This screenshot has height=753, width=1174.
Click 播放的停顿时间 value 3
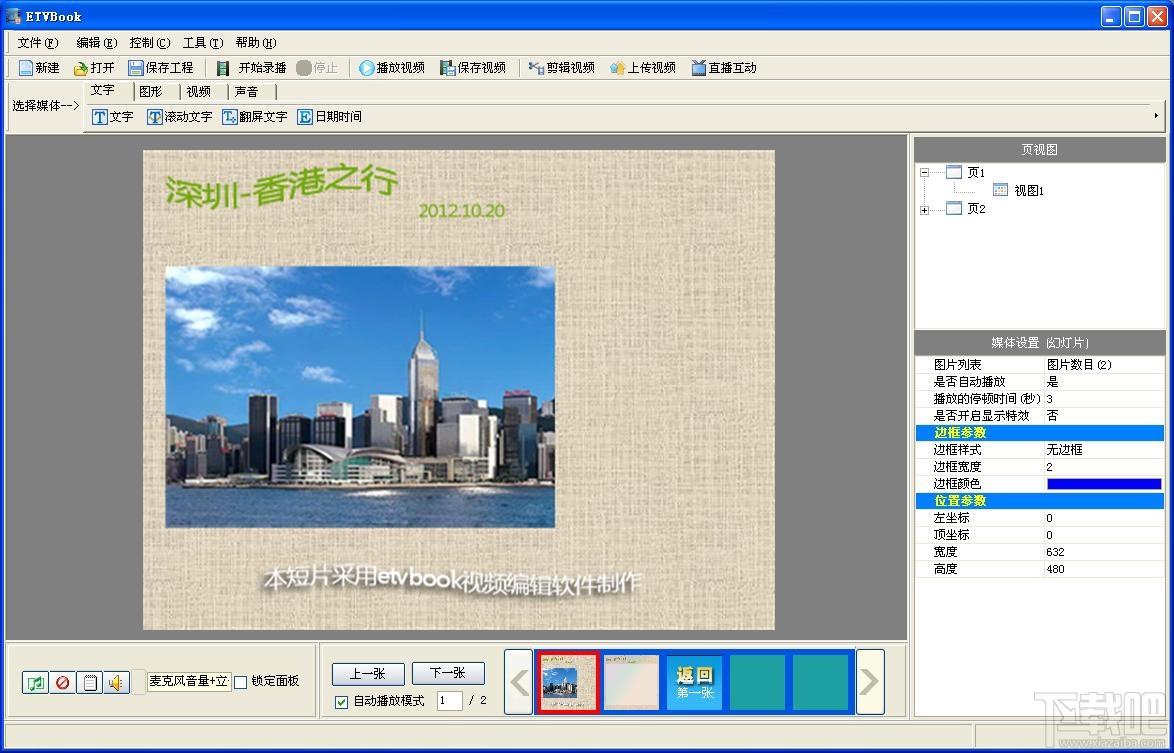[x=1050, y=399]
